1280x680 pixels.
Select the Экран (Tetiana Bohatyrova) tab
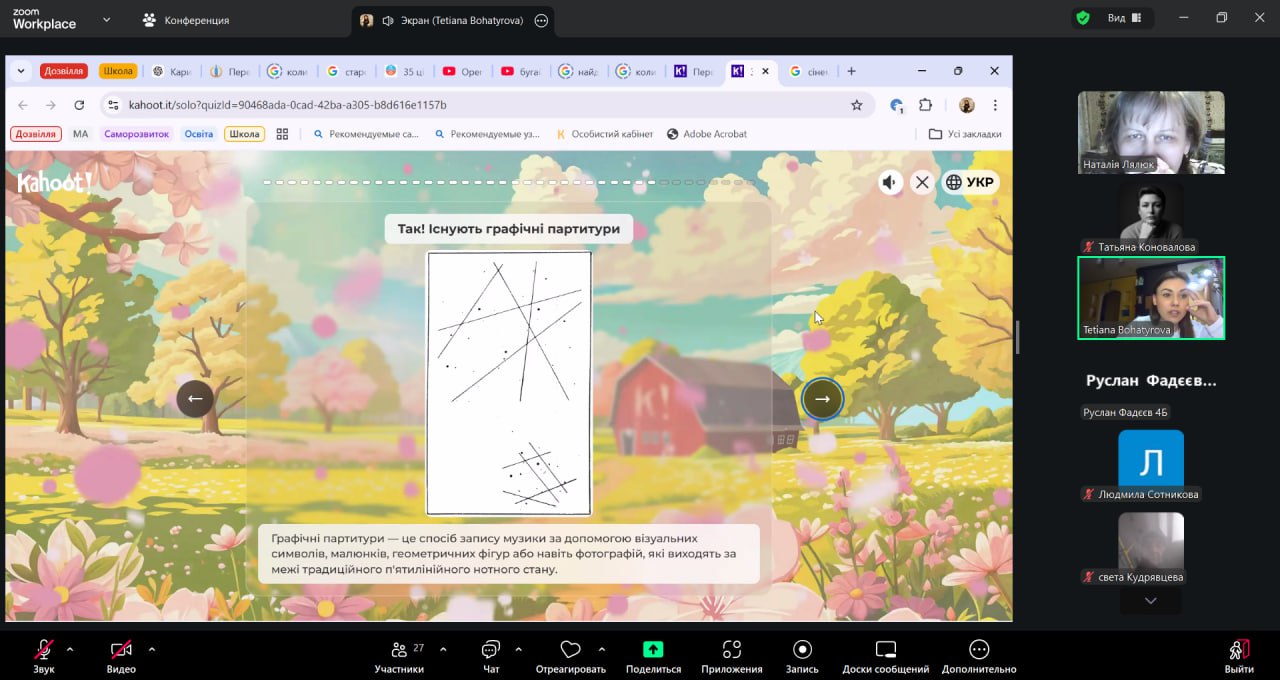[x=453, y=20]
